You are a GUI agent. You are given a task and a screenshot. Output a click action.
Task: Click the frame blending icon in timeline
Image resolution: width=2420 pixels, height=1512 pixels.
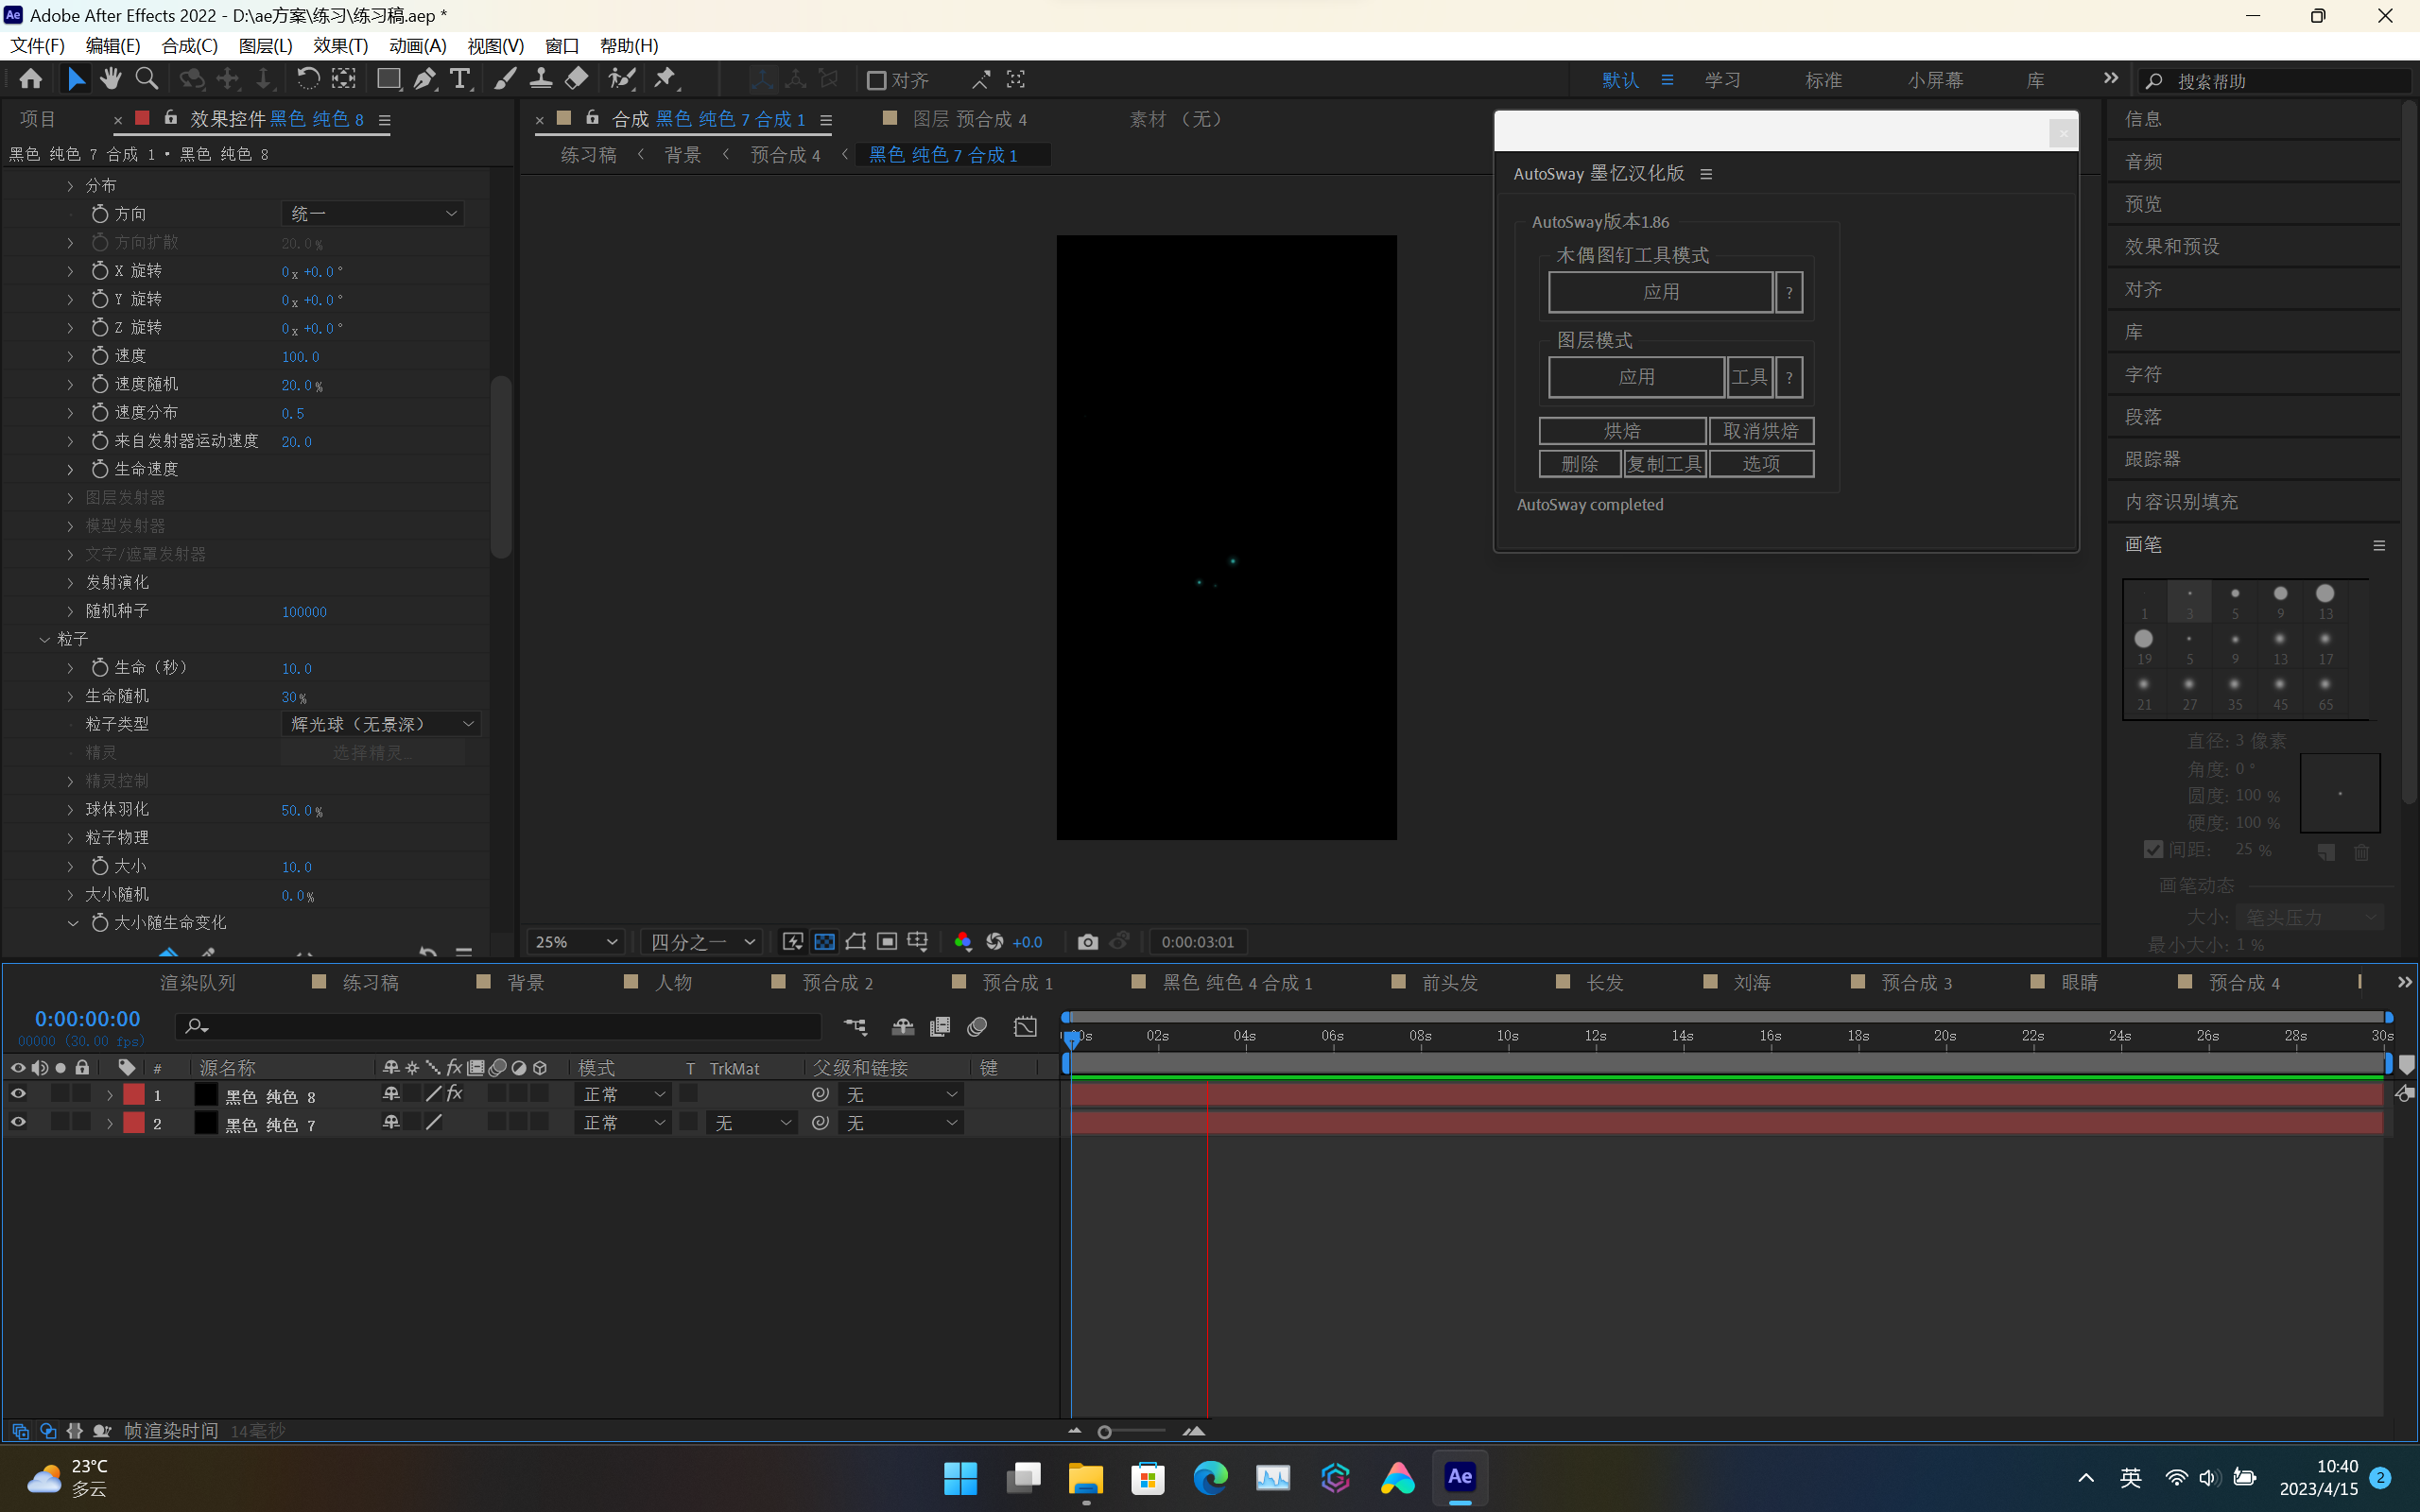coord(940,1027)
